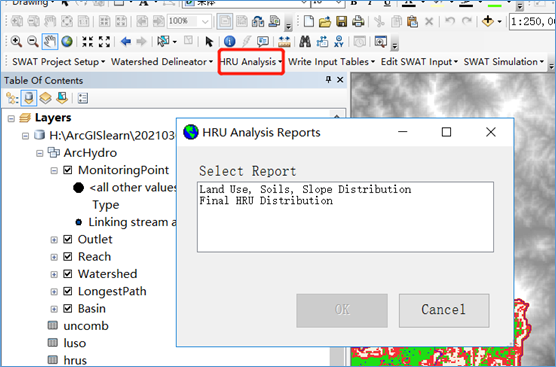556x367 pixels.
Task: Create a new map document
Action: pos(308,22)
